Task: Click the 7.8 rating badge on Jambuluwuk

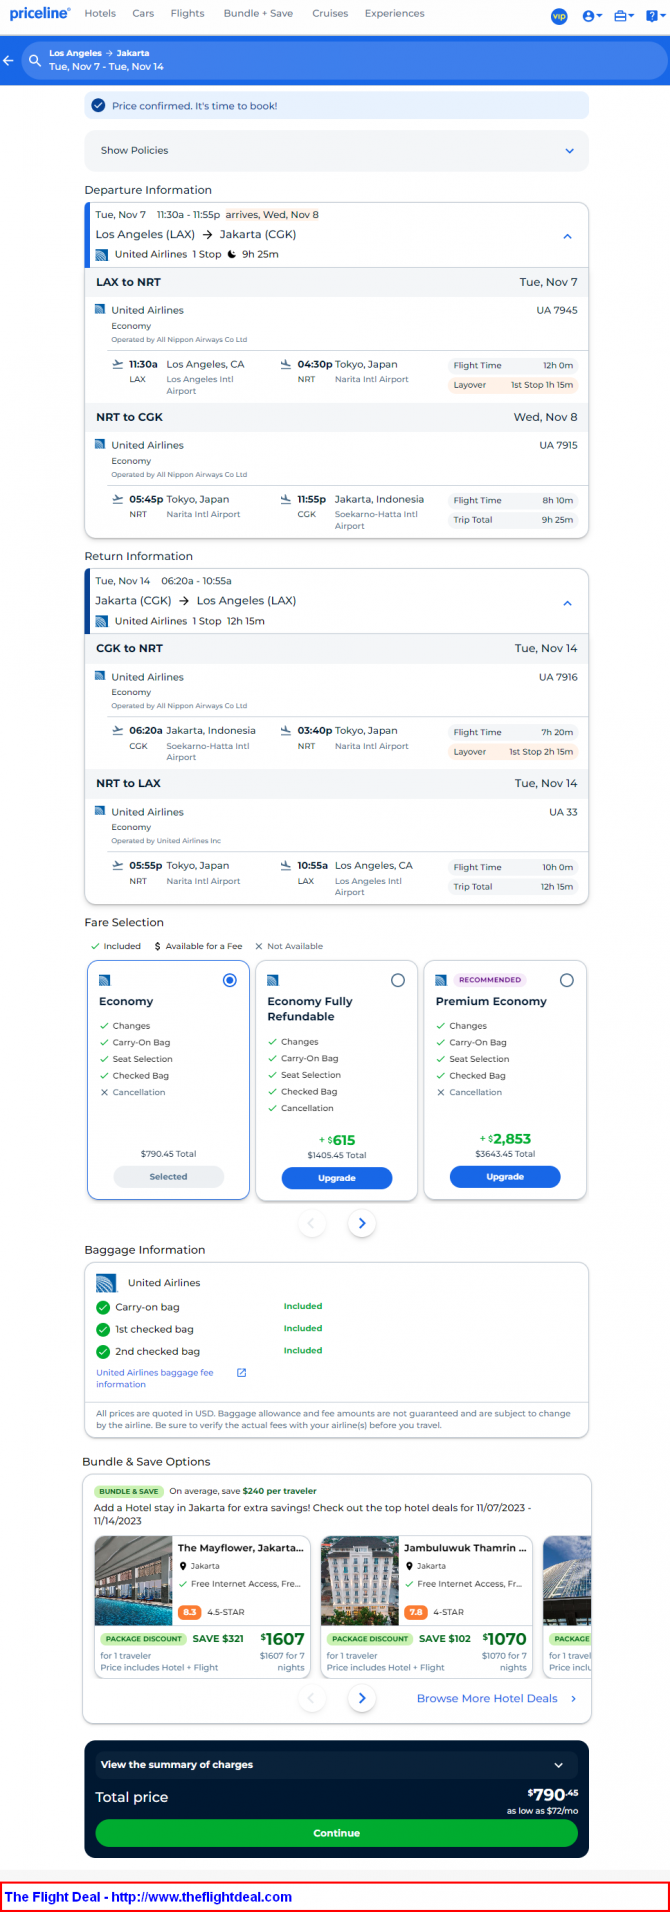Action: click(416, 1612)
